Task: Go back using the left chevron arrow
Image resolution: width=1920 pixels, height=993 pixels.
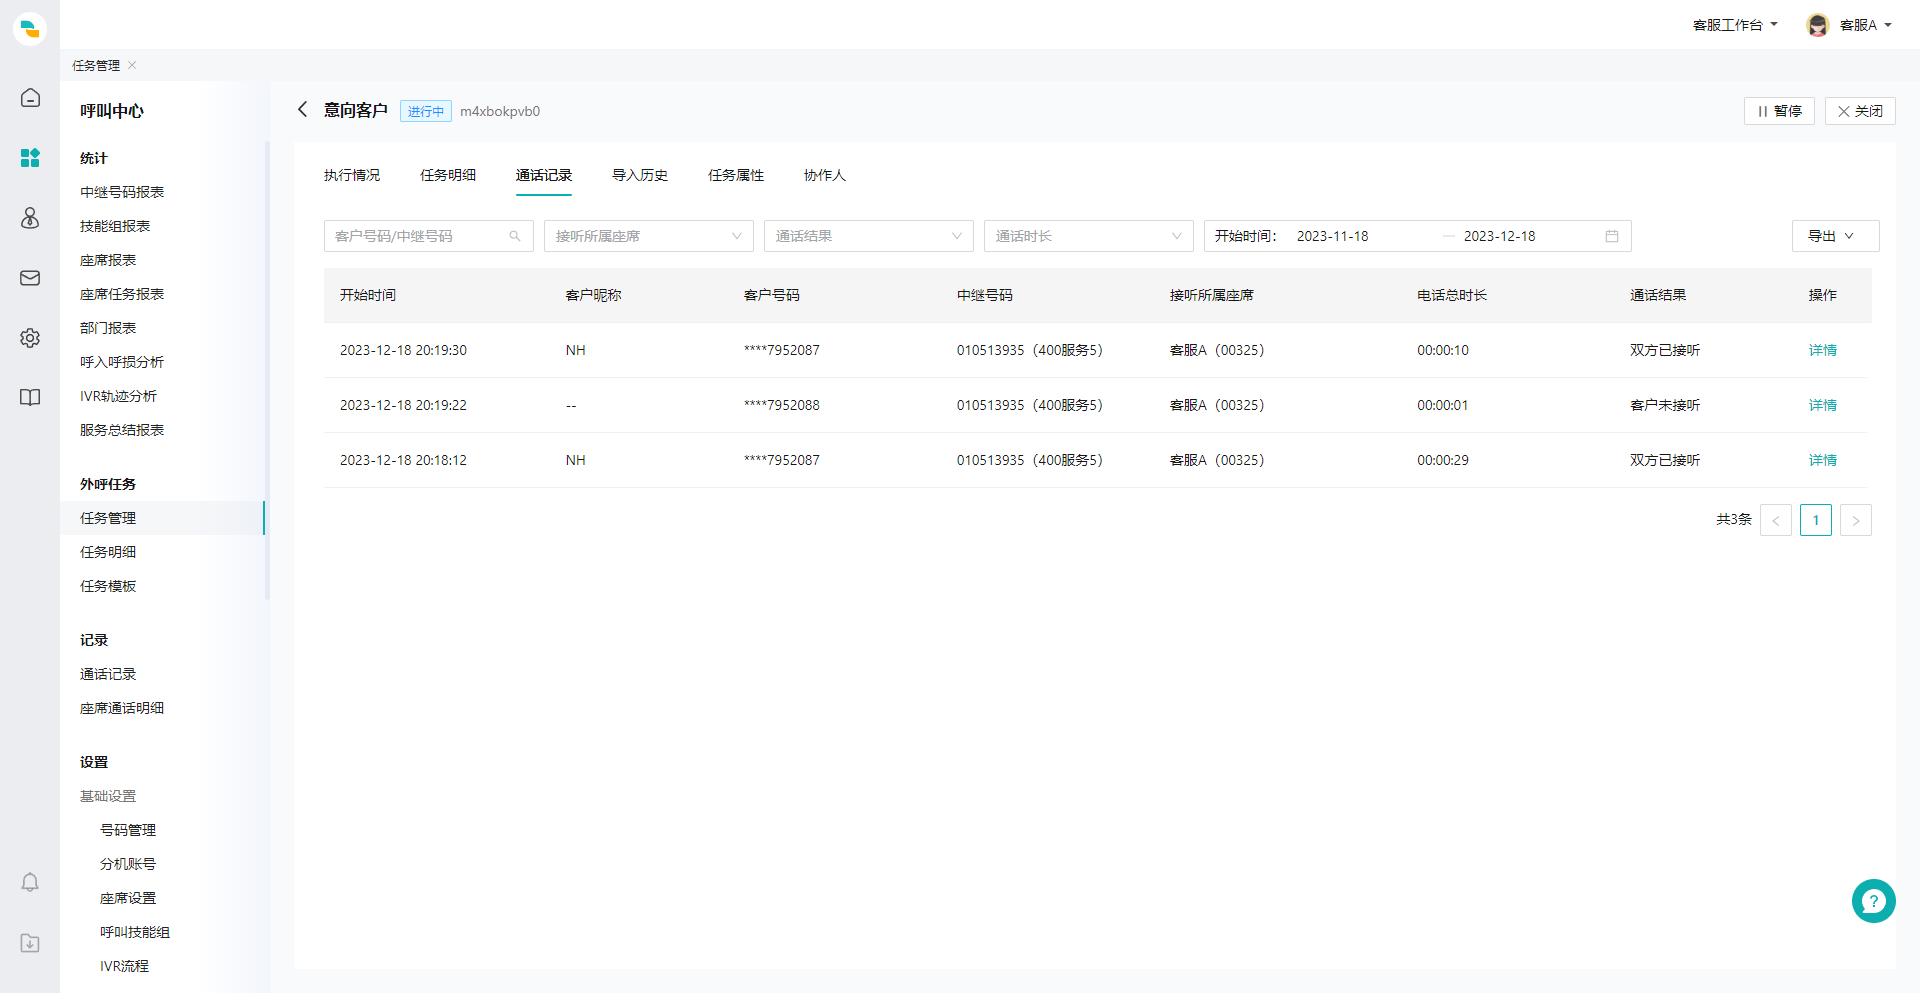Action: click(303, 109)
